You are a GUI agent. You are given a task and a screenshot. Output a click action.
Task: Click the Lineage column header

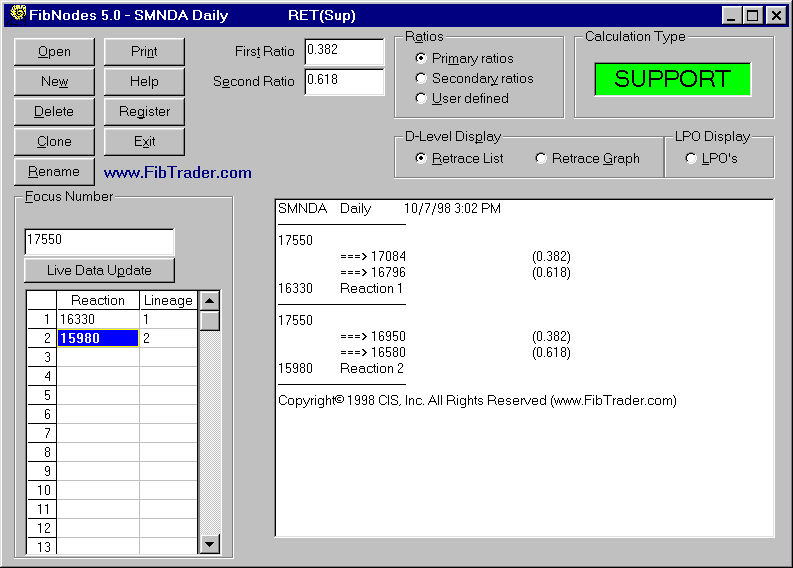tap(168, 300)
